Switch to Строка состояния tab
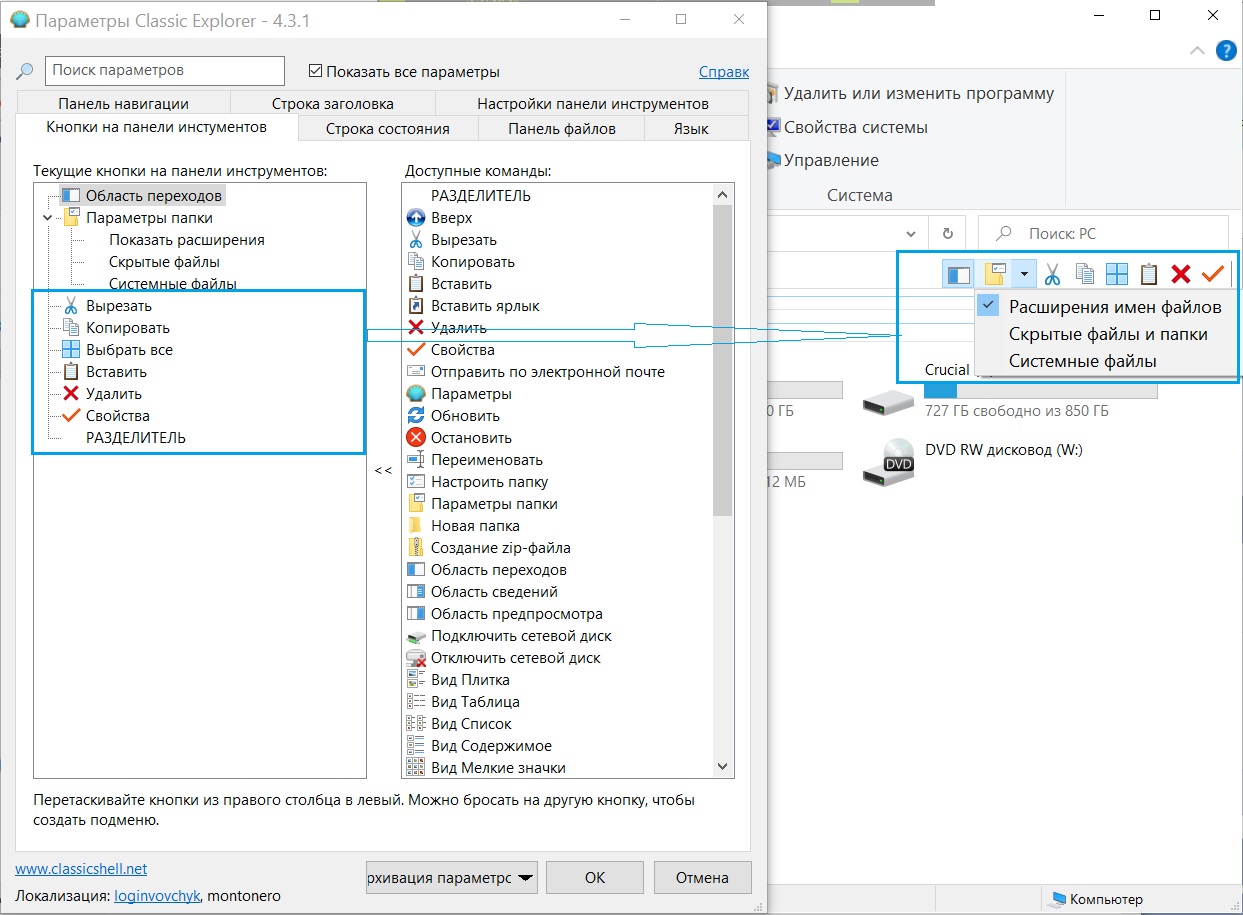Screen dimensions: 1243x915 tap(388, 128)
